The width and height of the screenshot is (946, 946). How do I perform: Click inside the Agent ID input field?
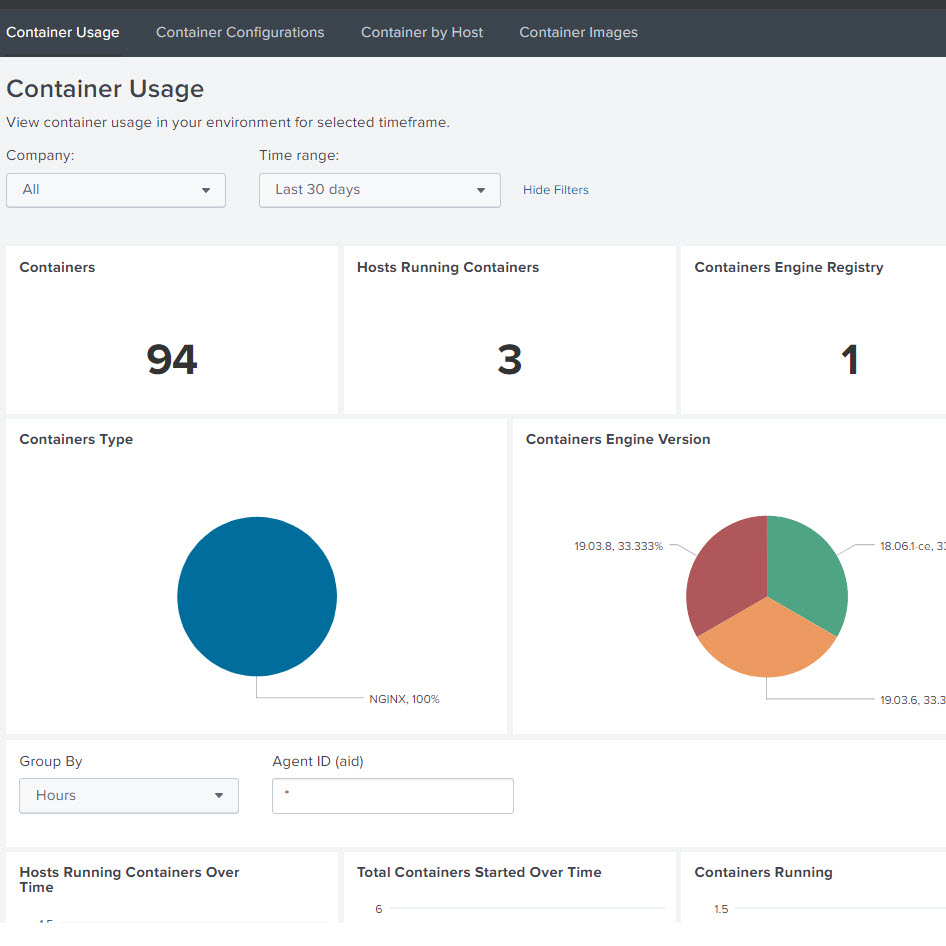(x=392, y=796)
